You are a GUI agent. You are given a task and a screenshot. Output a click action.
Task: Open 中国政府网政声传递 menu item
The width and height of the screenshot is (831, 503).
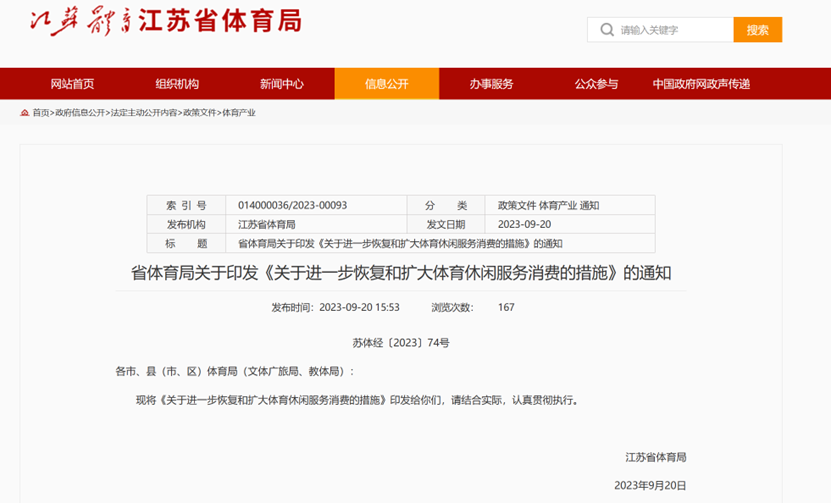point(701,84)
